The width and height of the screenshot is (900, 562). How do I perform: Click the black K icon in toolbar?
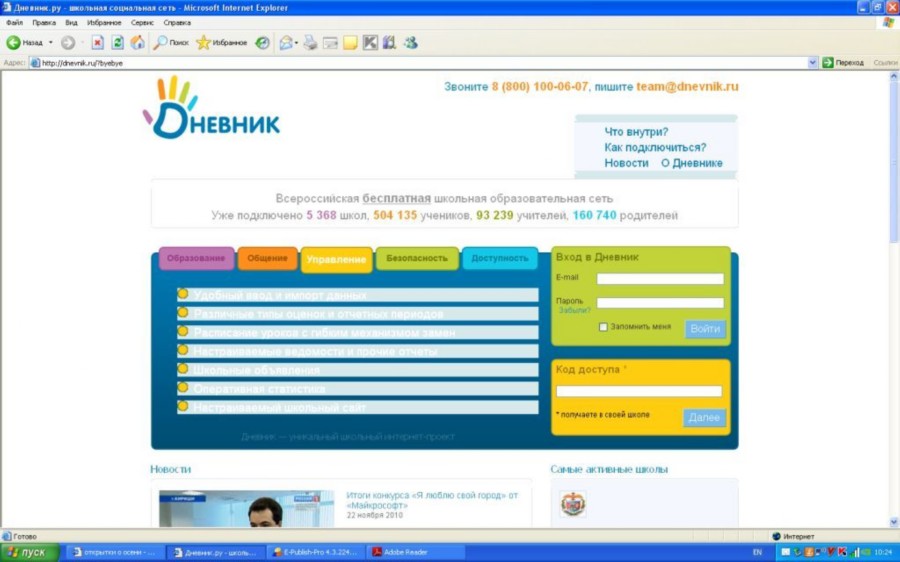coord(370,42)
